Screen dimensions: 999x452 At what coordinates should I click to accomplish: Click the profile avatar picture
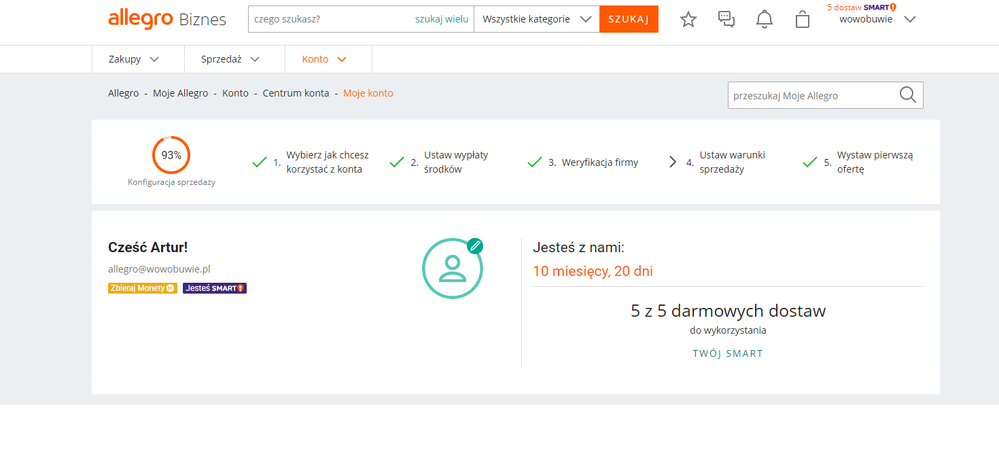[452, 268]
